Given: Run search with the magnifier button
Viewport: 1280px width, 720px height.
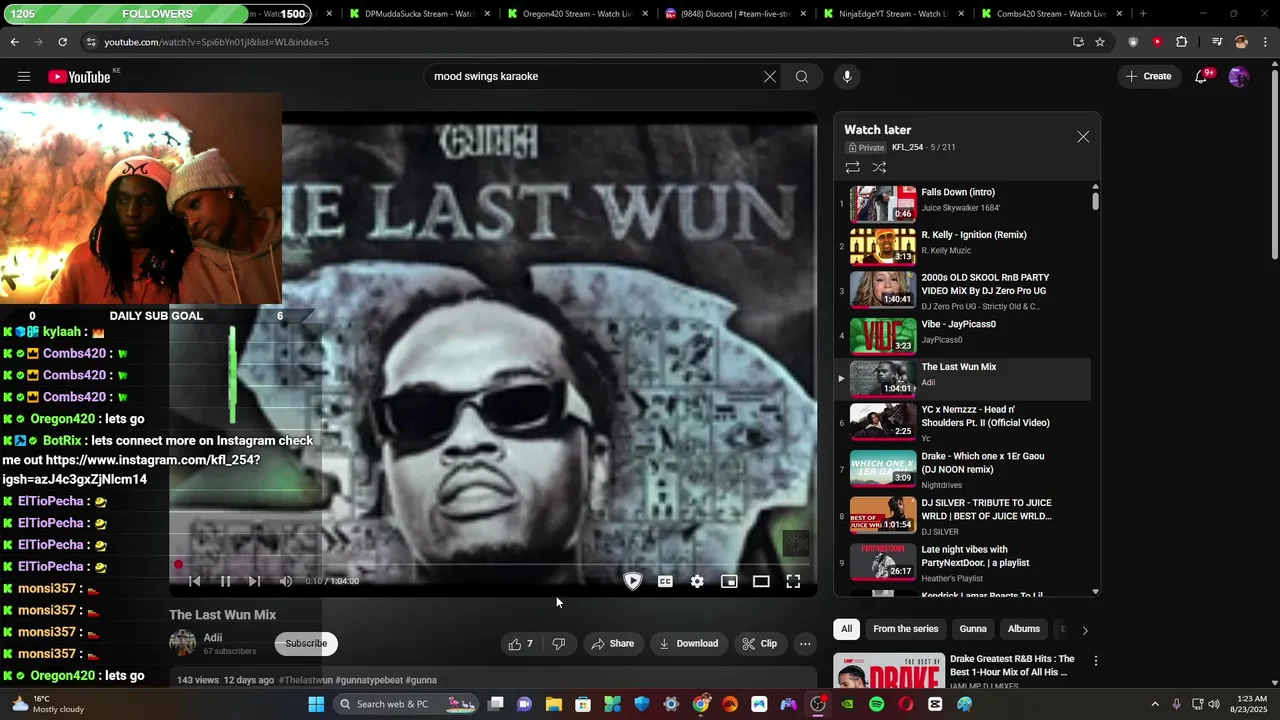Looking at the screenshot, I should click(802, 77).
